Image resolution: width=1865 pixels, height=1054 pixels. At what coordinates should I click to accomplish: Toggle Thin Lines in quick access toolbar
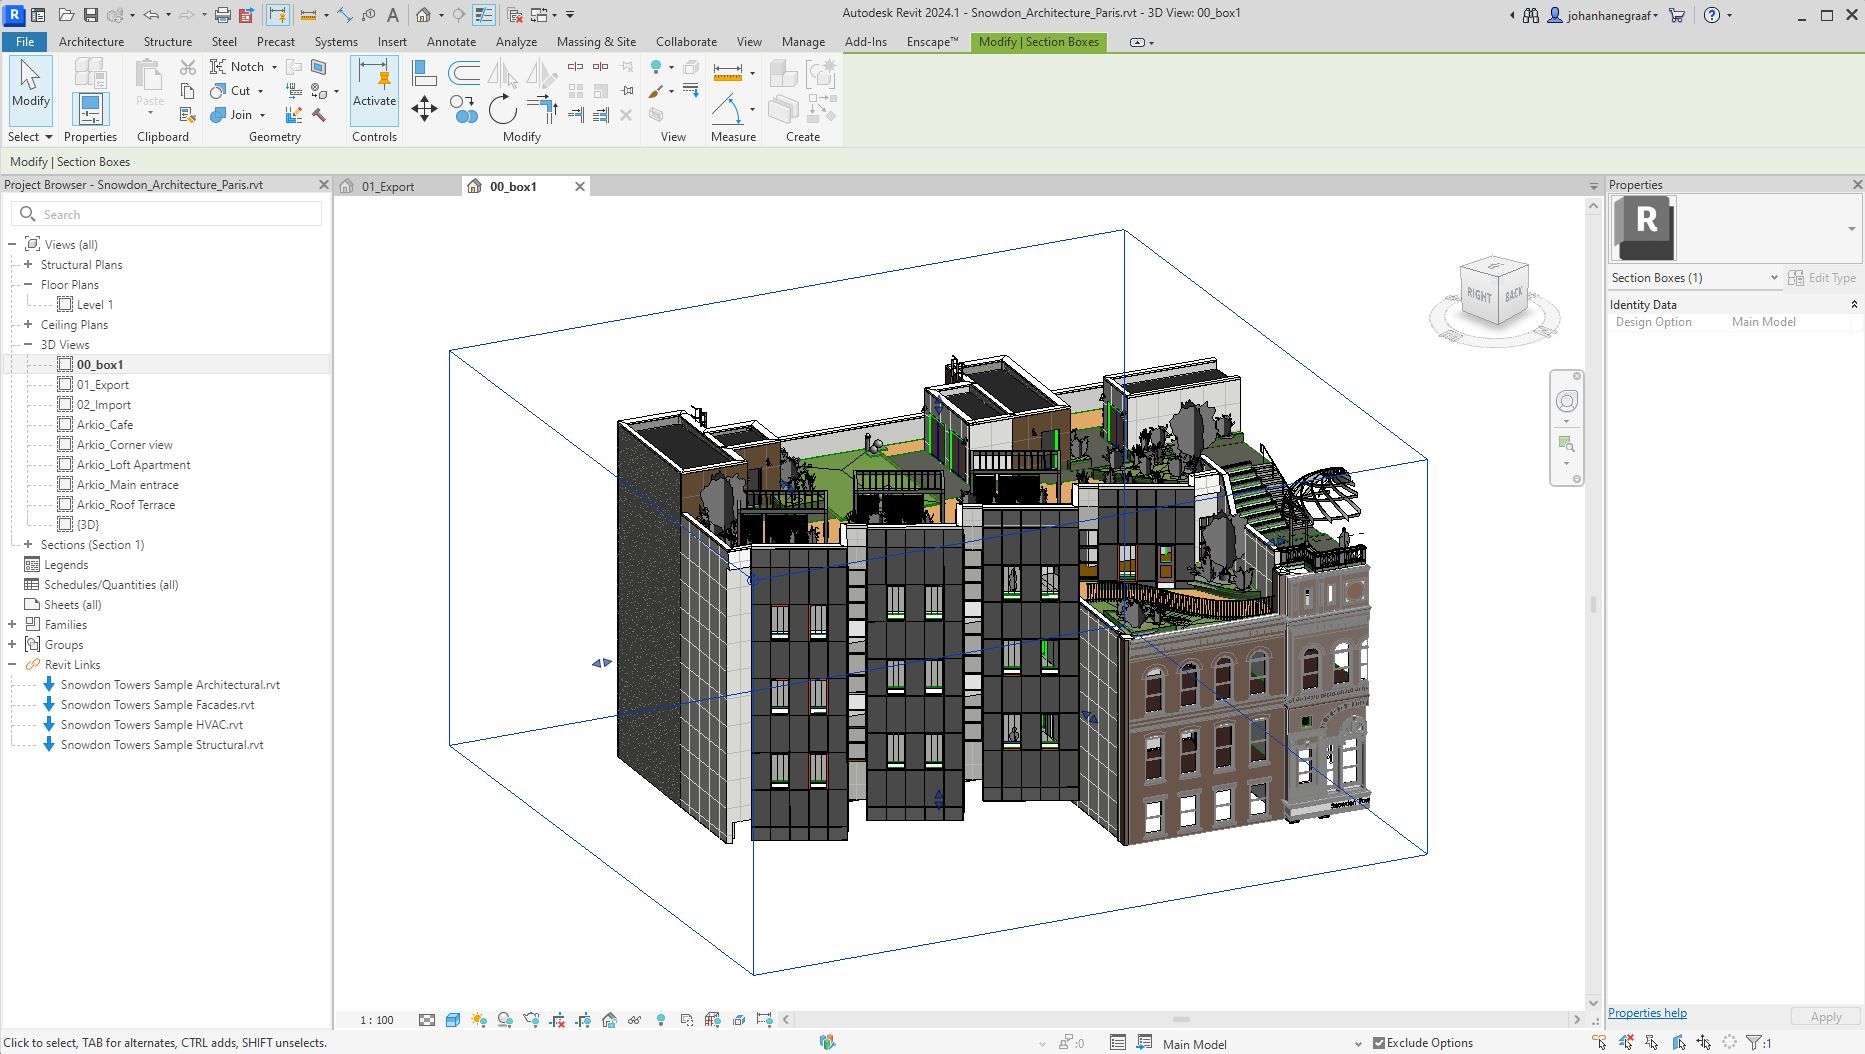(483, 15)
